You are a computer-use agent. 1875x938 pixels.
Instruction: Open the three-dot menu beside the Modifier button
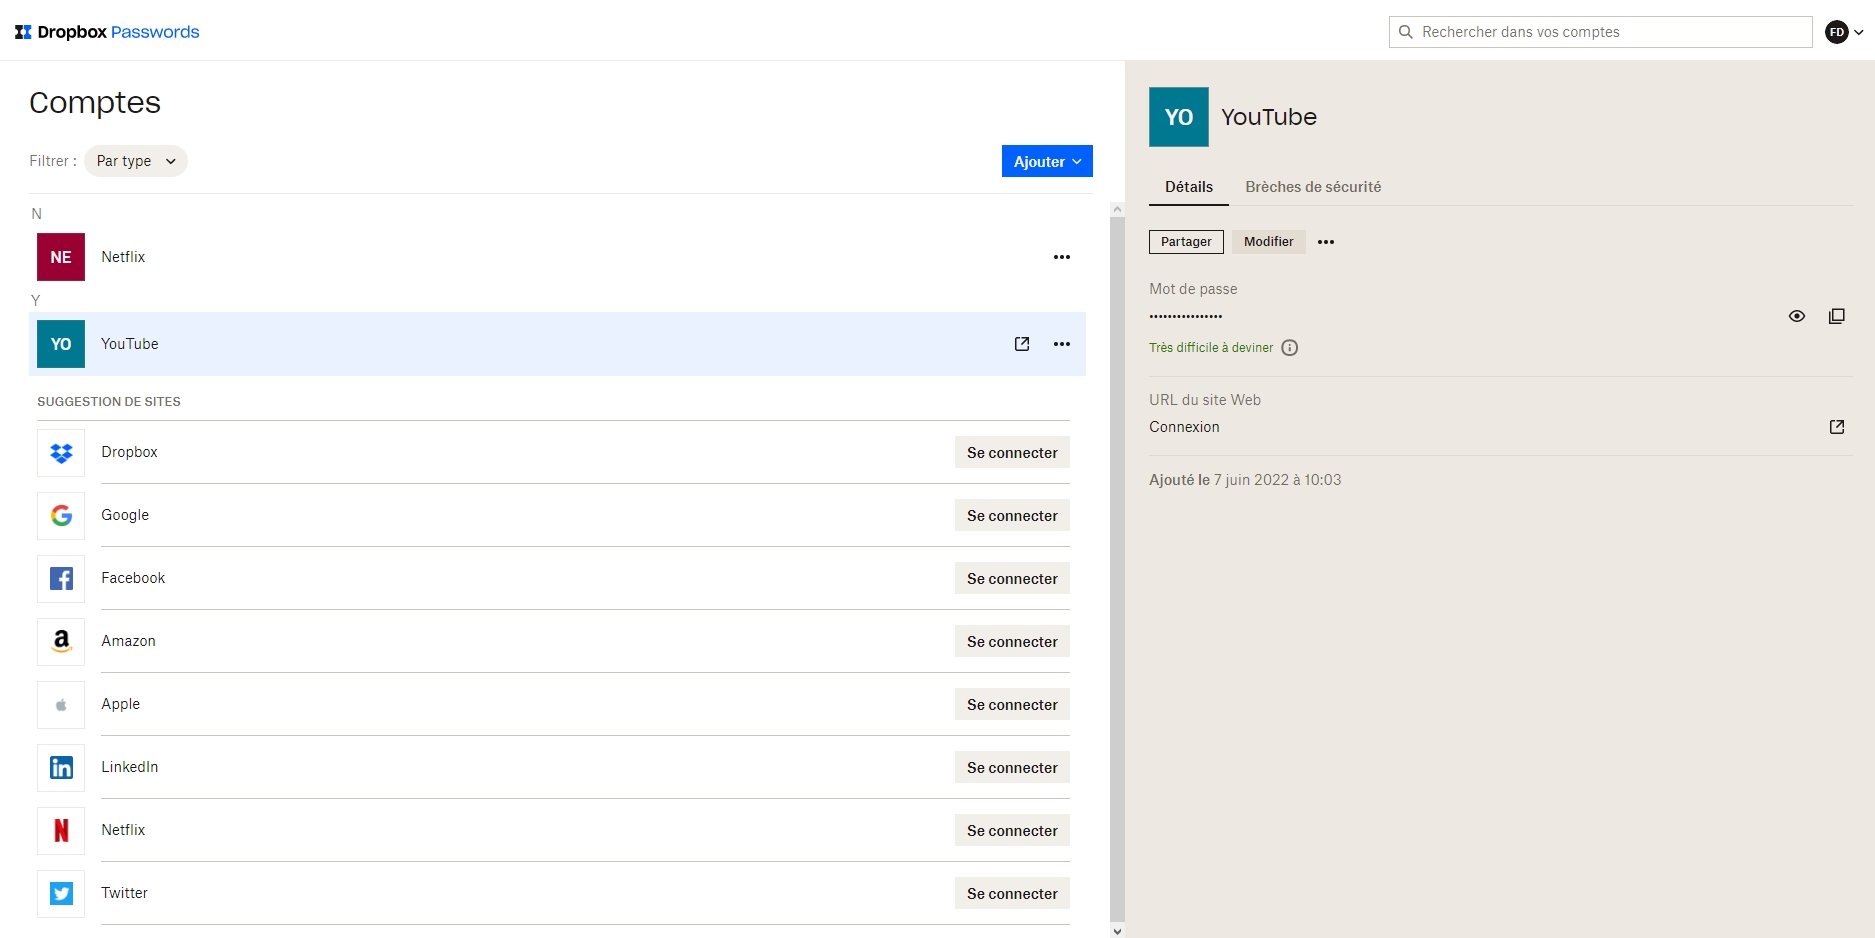tap(1326, 242)
